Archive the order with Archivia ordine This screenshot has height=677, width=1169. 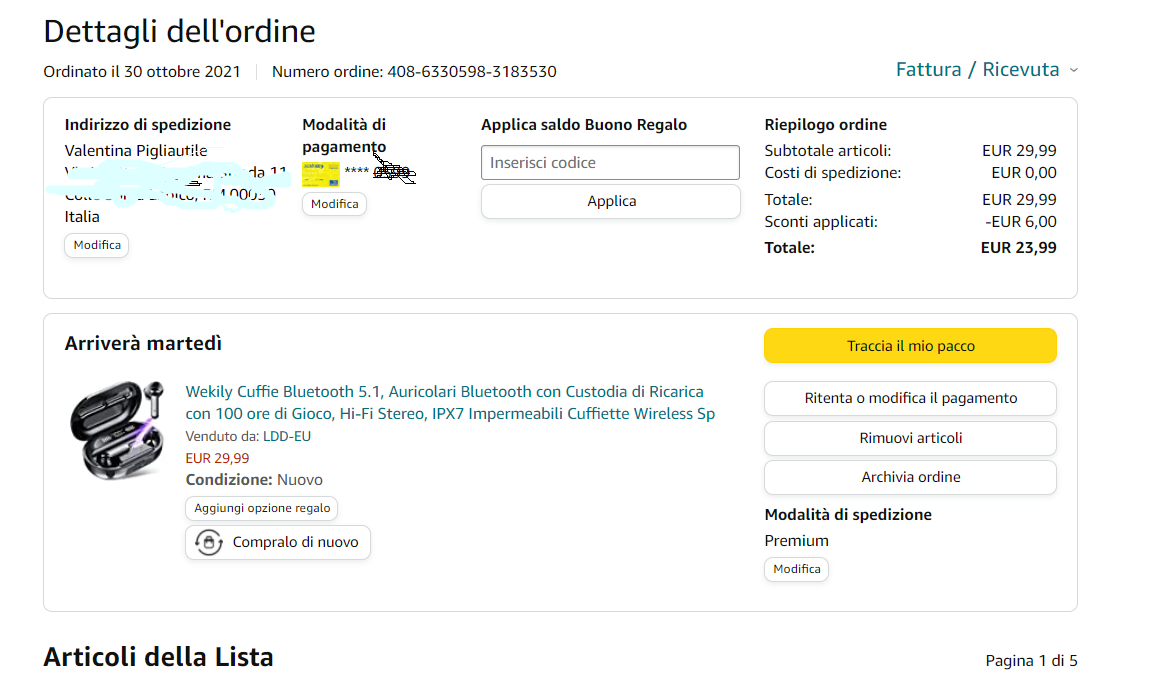point(910,477)
